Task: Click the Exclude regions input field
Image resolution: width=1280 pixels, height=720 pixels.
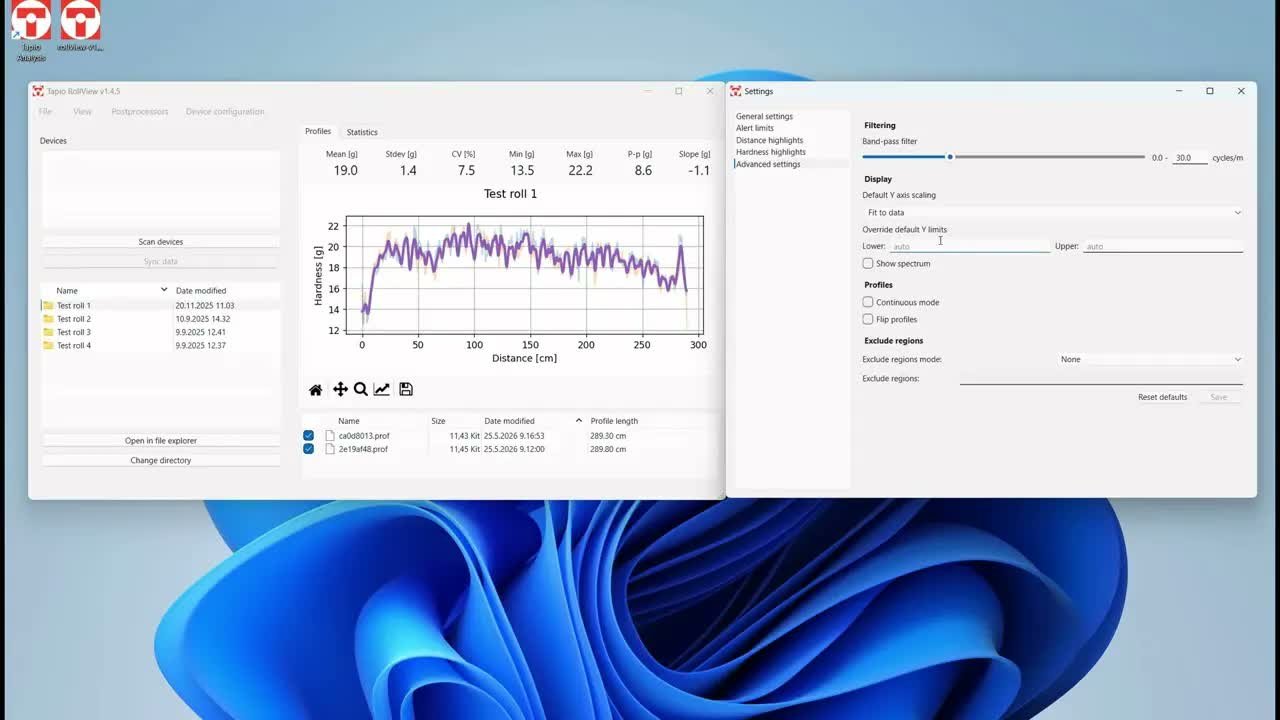Action: click(x=1101, y=379)
